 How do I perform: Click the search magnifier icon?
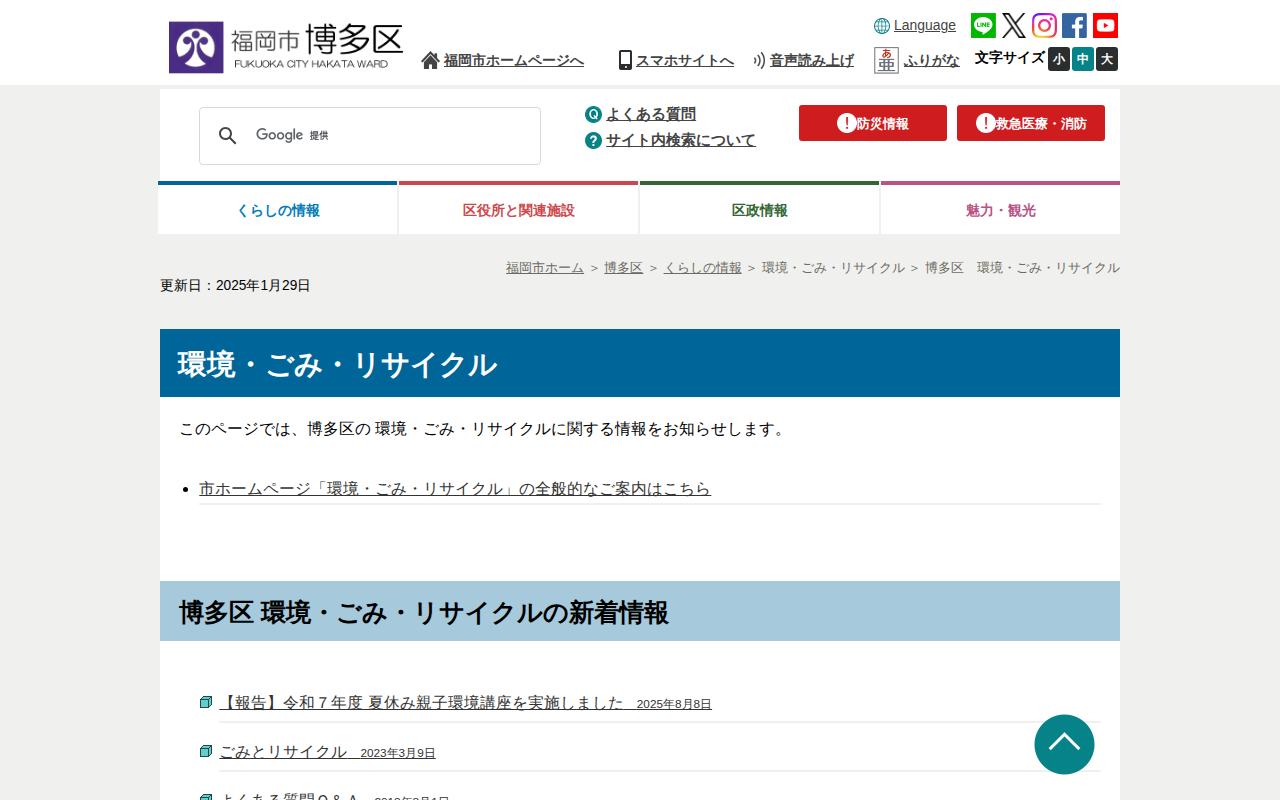228,136
